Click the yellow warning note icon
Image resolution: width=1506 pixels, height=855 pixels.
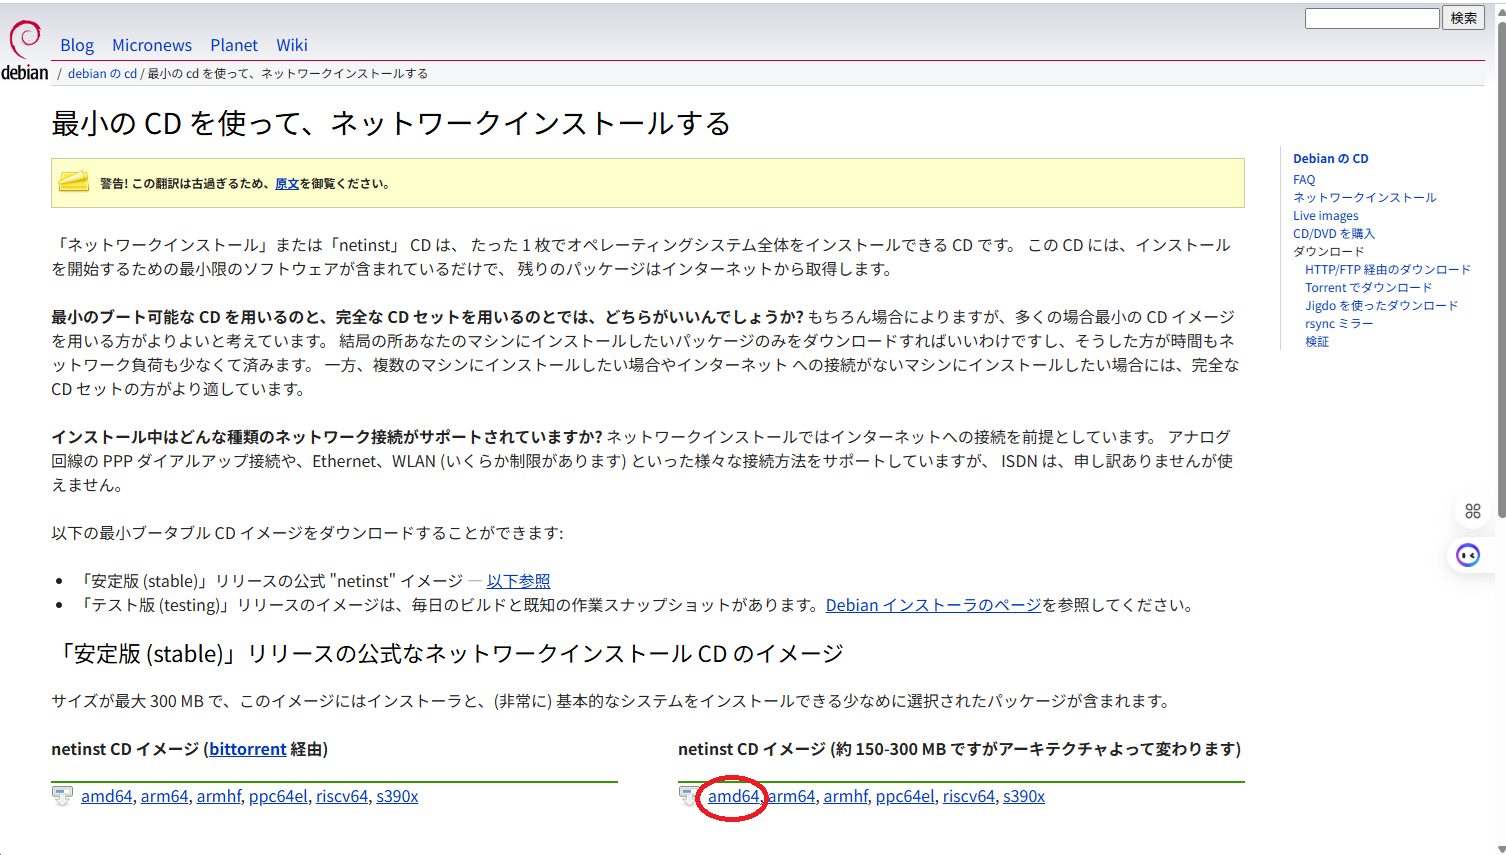click(74, 182)
